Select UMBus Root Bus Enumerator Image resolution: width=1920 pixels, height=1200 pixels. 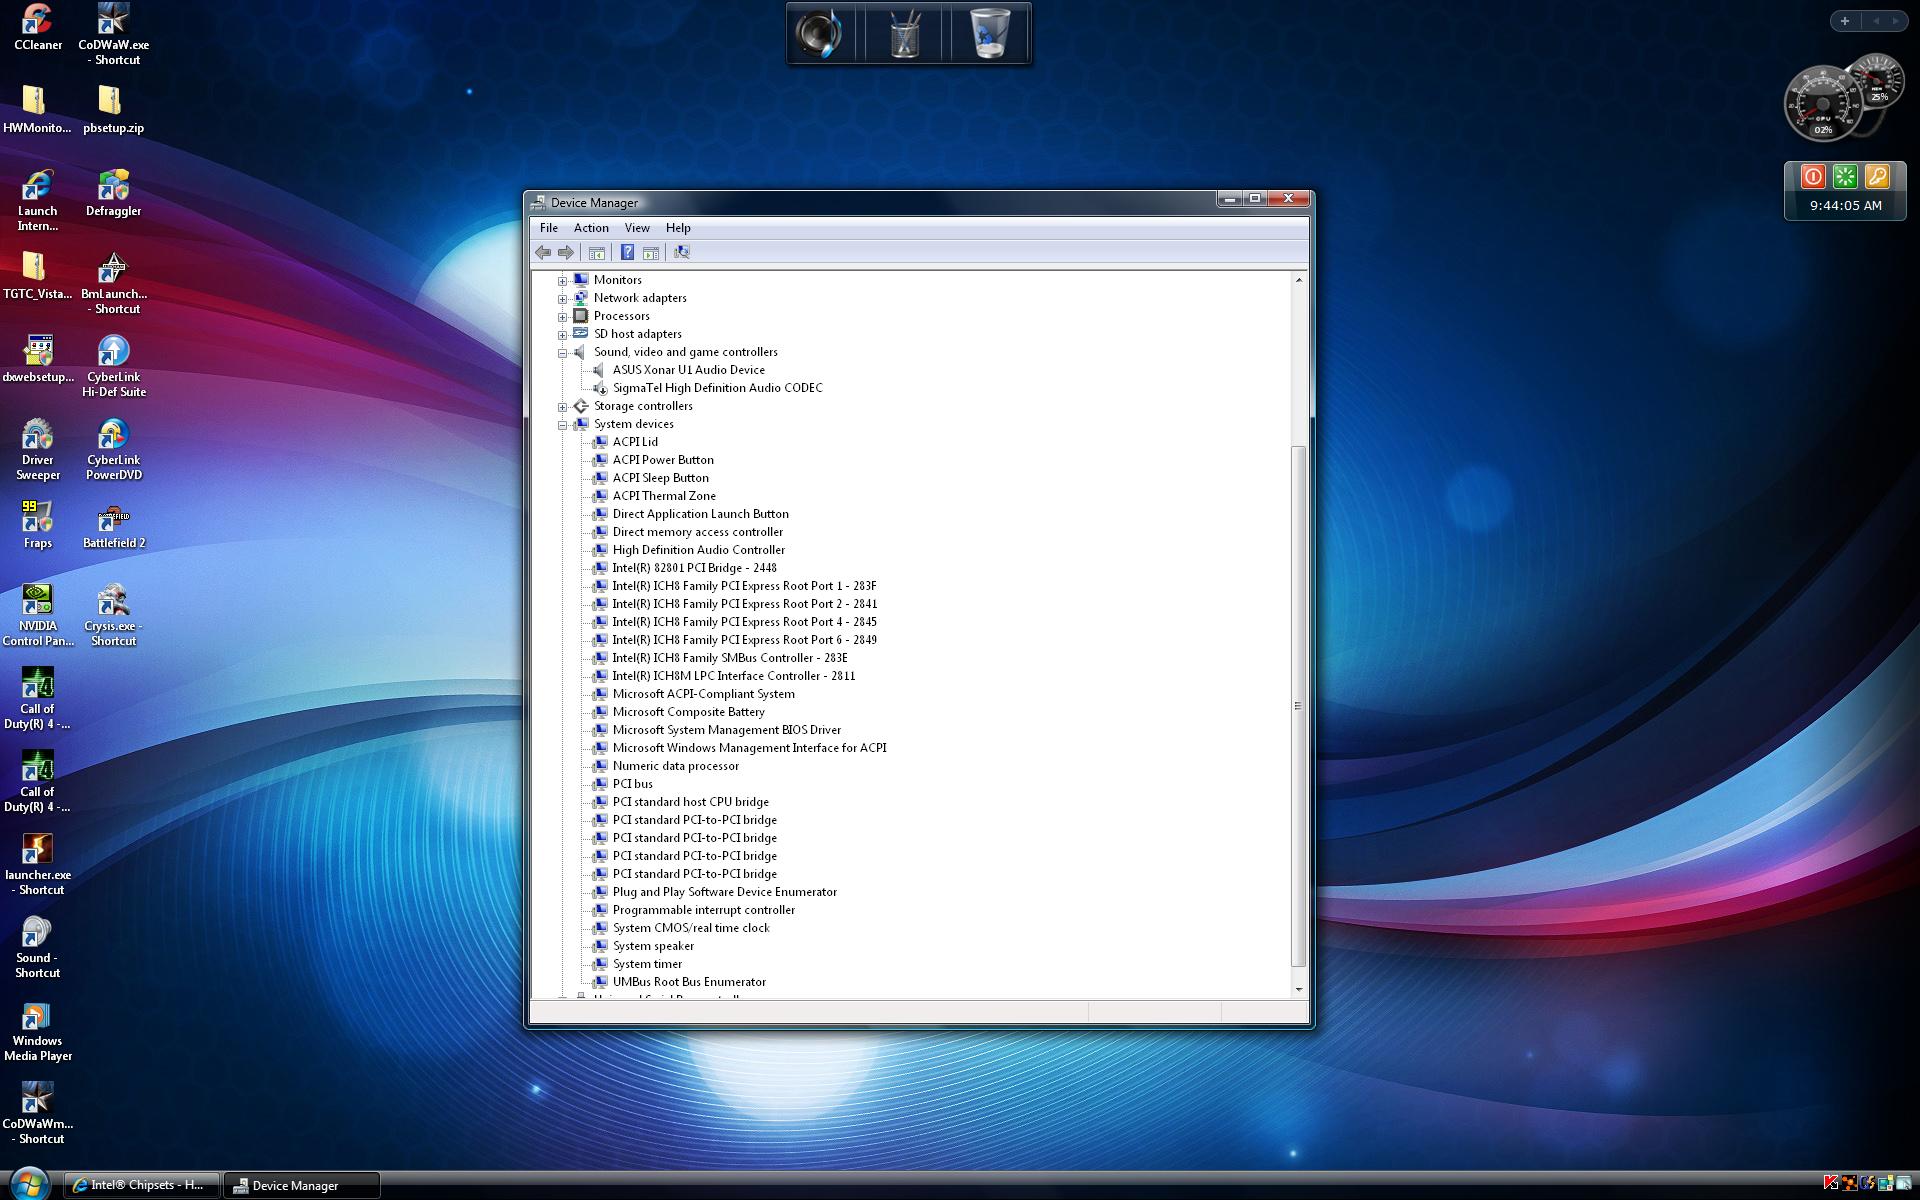click(x=689, y=982)
